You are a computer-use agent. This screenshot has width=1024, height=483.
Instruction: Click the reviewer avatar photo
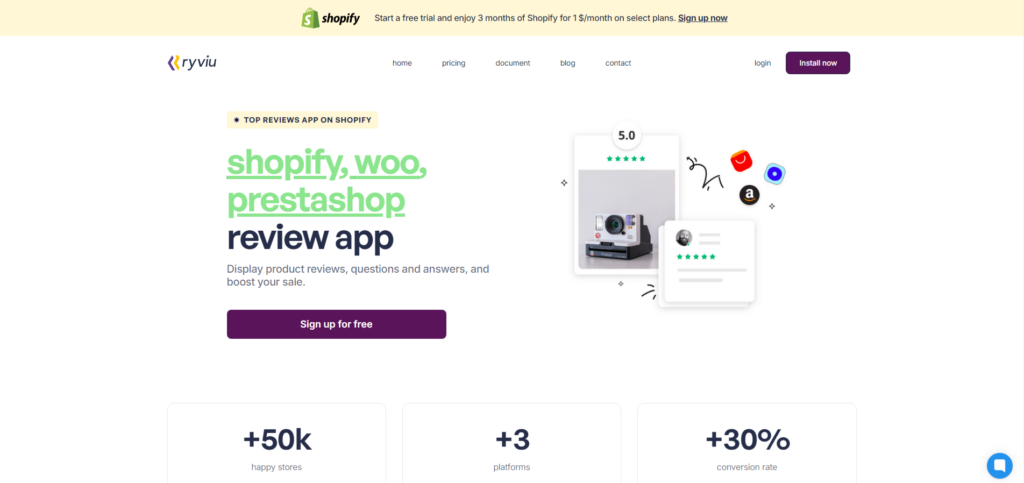[684, 238]
